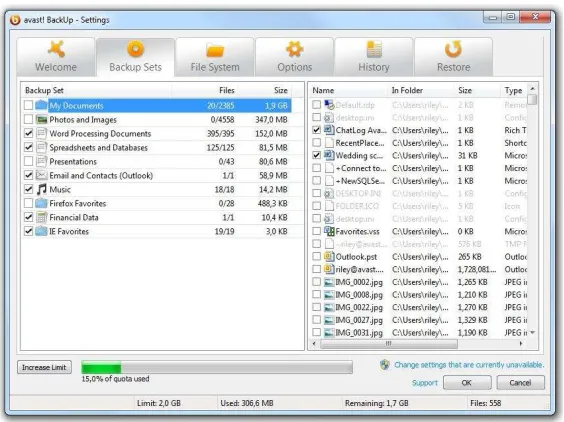This screenshot has width=564, height=422.
Task: Click the horizontal scroll right arrow
Action: coord(521,344)
